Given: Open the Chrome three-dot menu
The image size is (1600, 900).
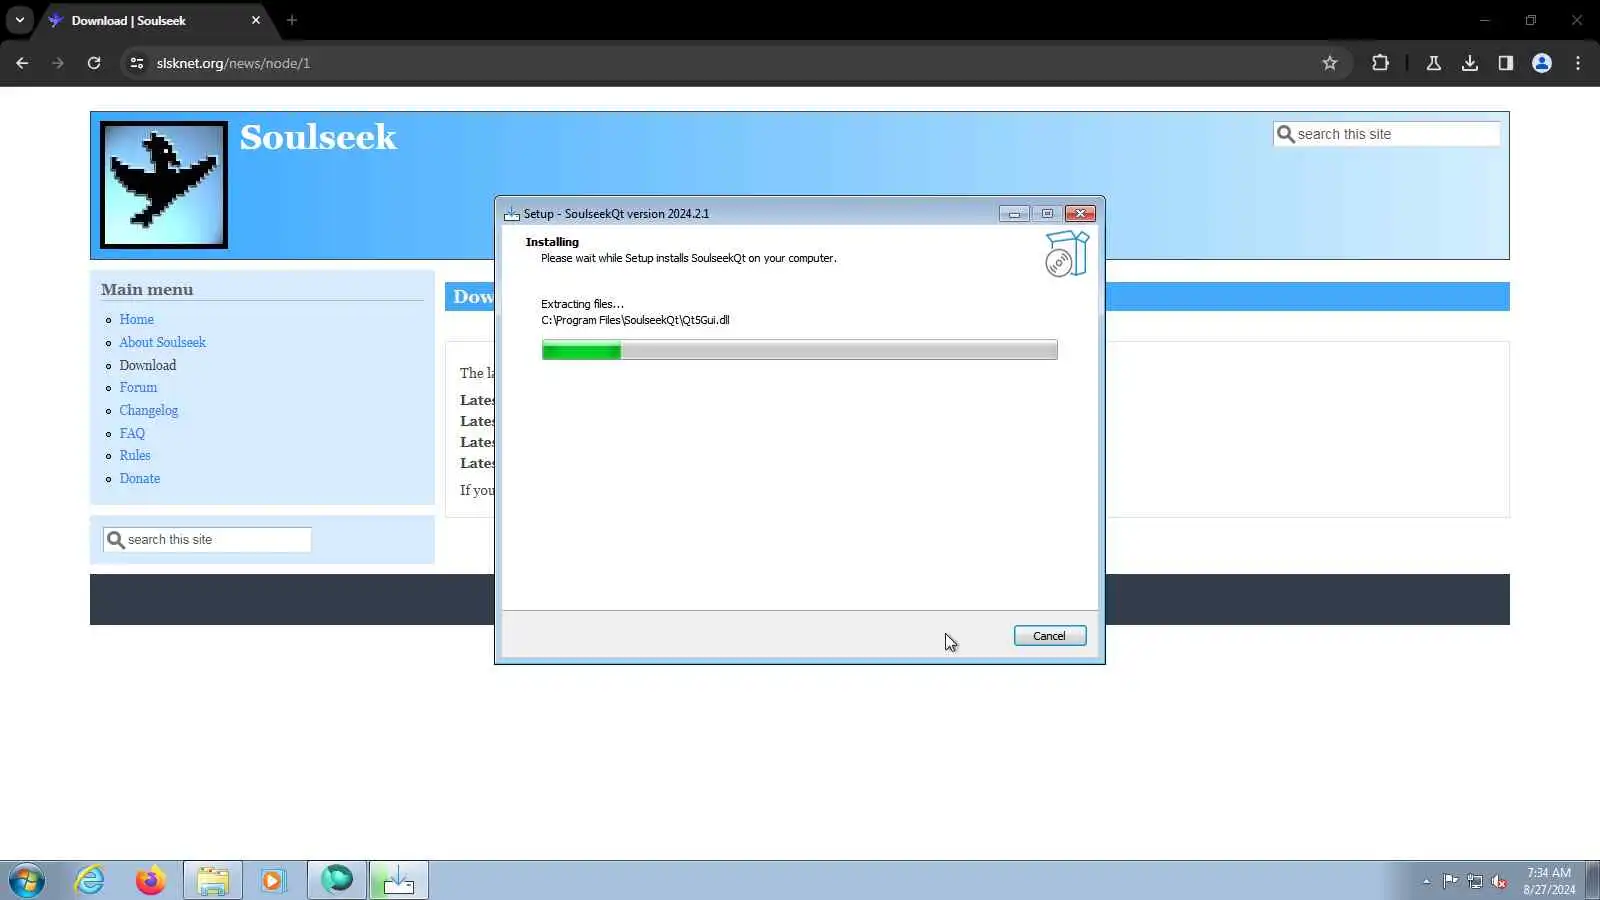Looking at the screenshot, I should 1578,63.
